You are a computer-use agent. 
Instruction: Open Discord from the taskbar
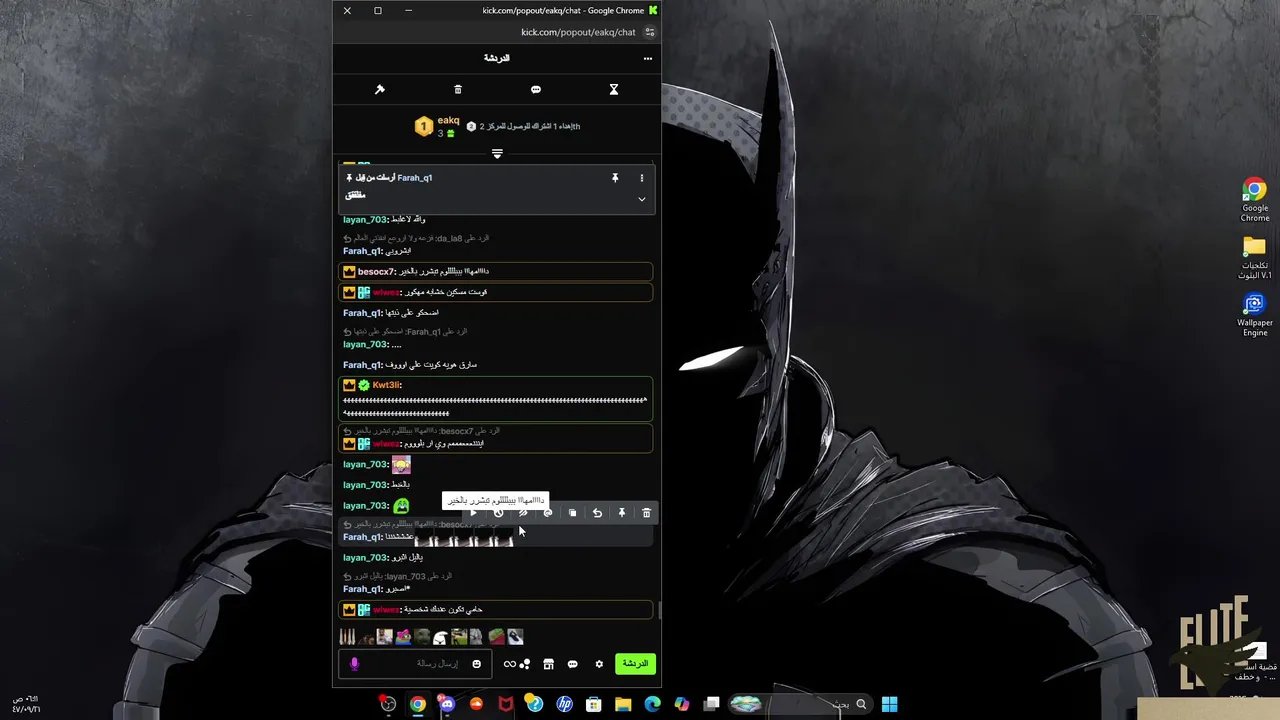[x=447, y=704]
